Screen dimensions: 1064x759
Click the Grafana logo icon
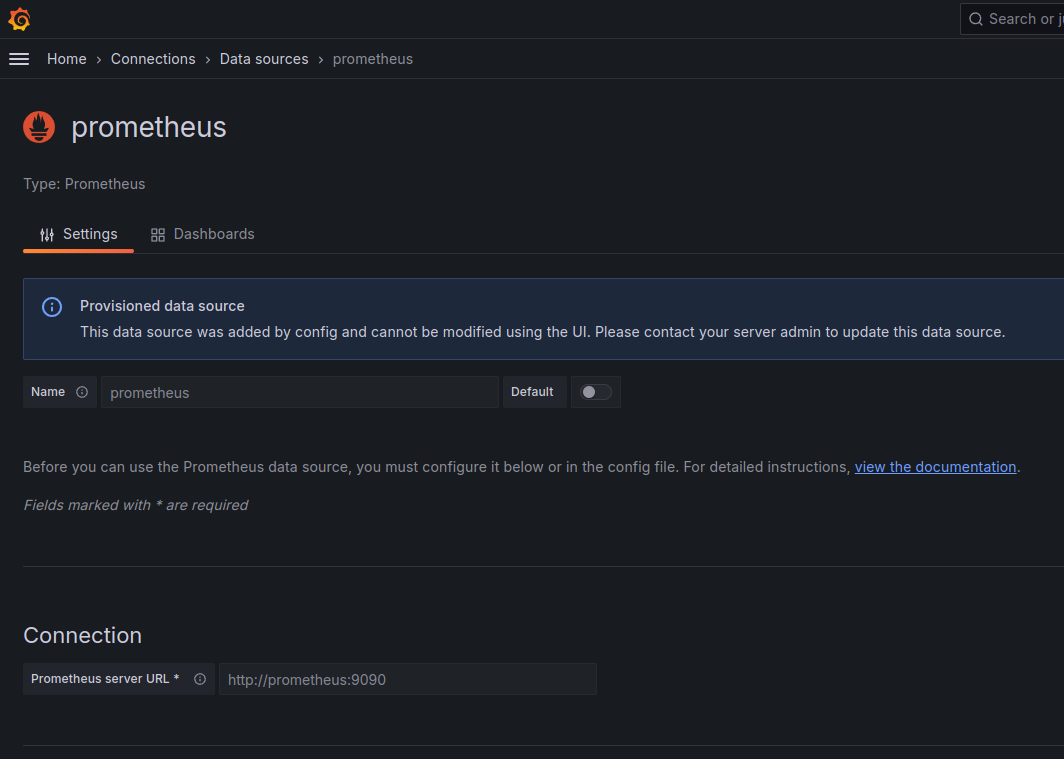pyautogui.click(x=19, y=19)
